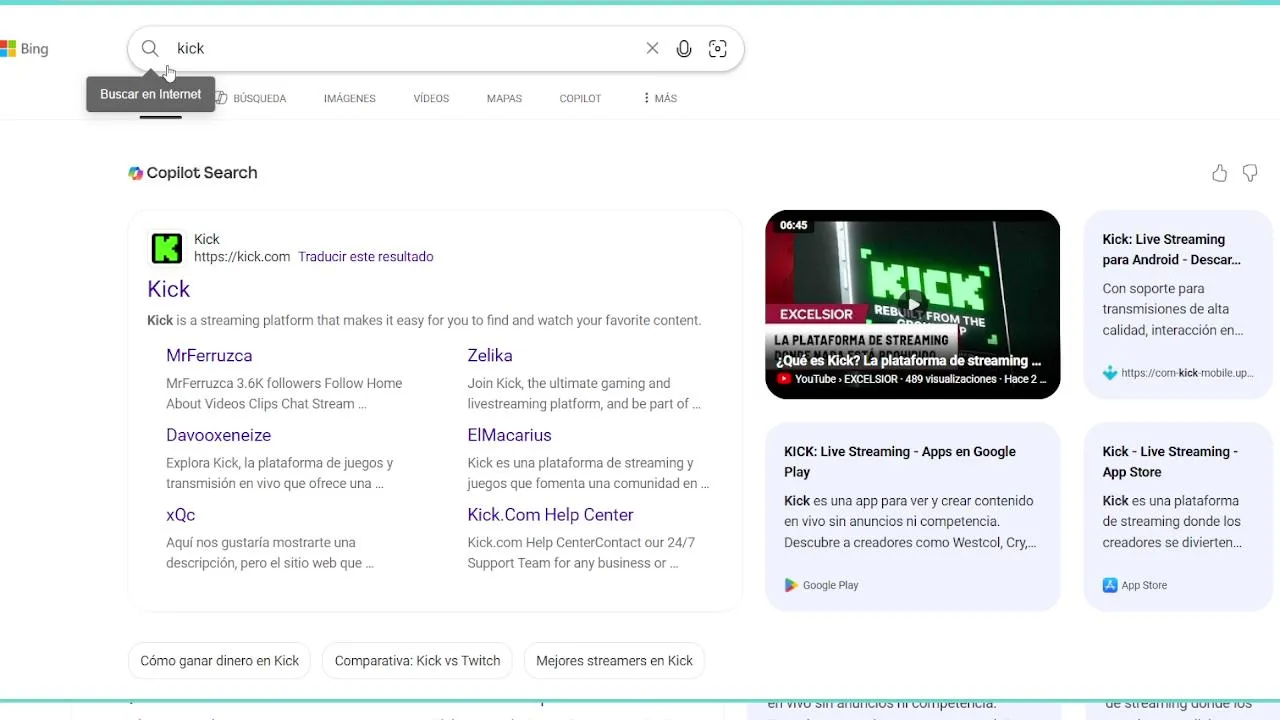Click the YouTube icon under the video

pyautogui.click(x=784, y=379)
